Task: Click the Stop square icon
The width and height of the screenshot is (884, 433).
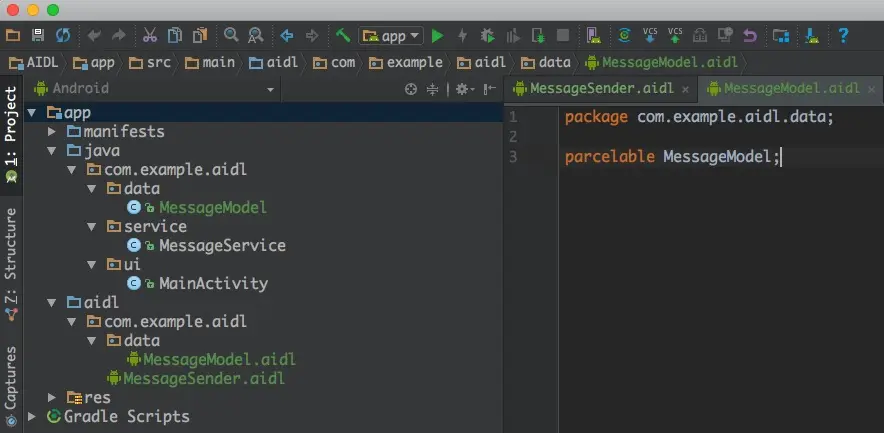Action: (x=563, y=36)
